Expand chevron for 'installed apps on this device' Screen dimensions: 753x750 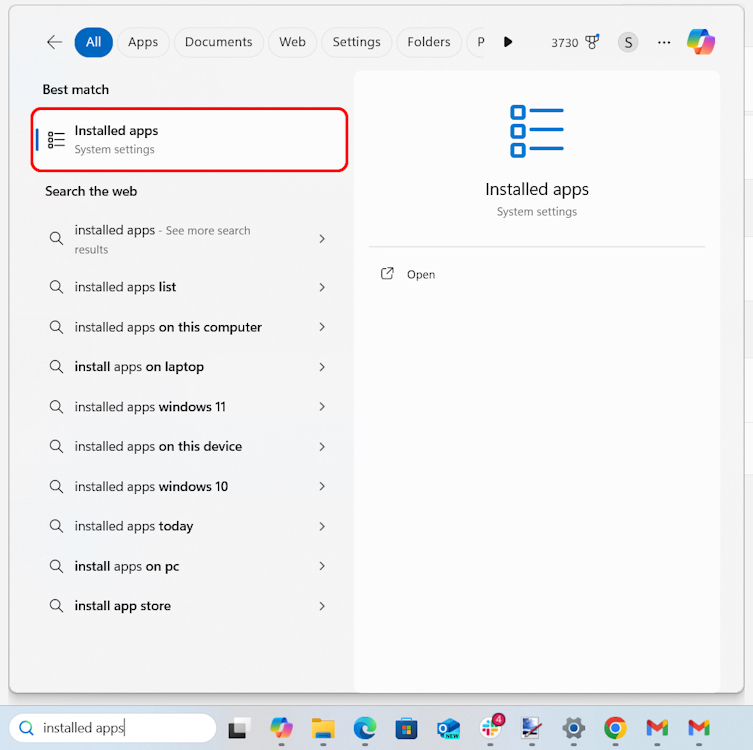[x=322, y=447]
